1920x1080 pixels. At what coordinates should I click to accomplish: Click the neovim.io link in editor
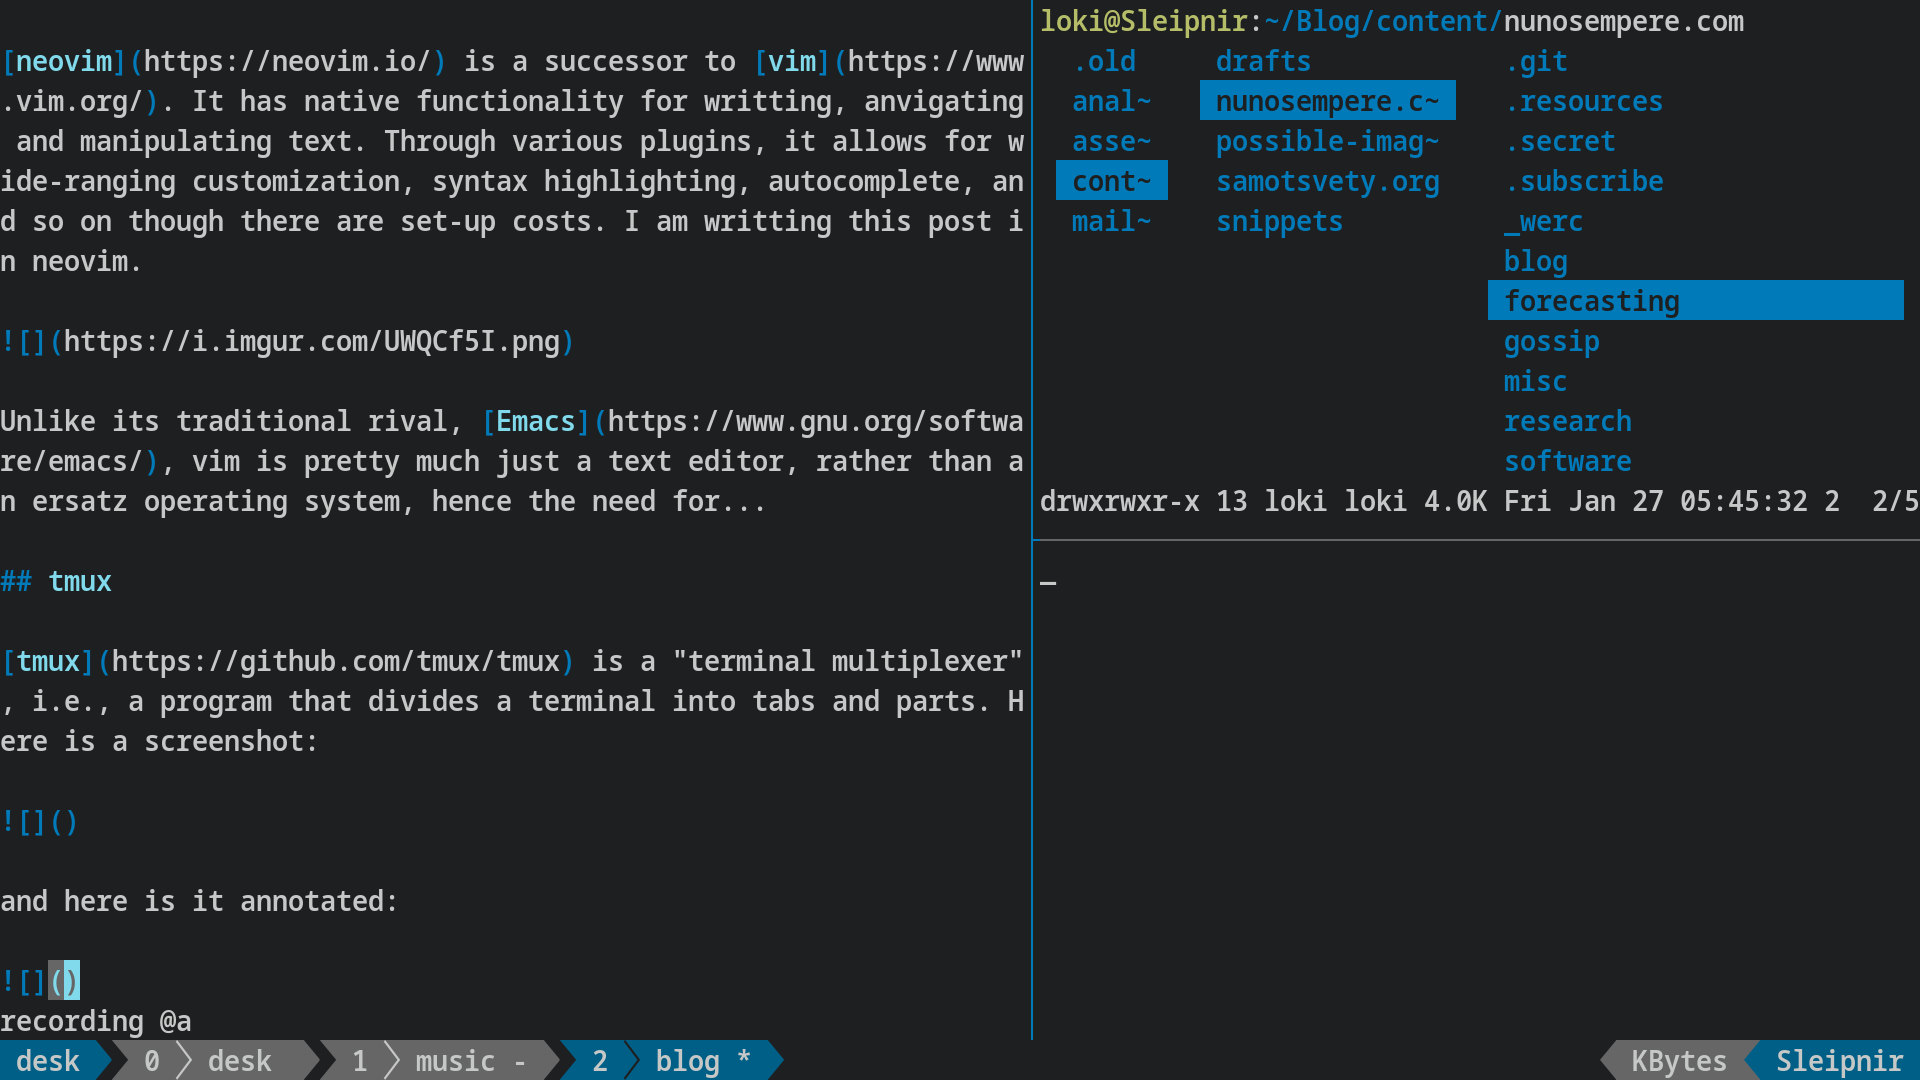[287, 61]
